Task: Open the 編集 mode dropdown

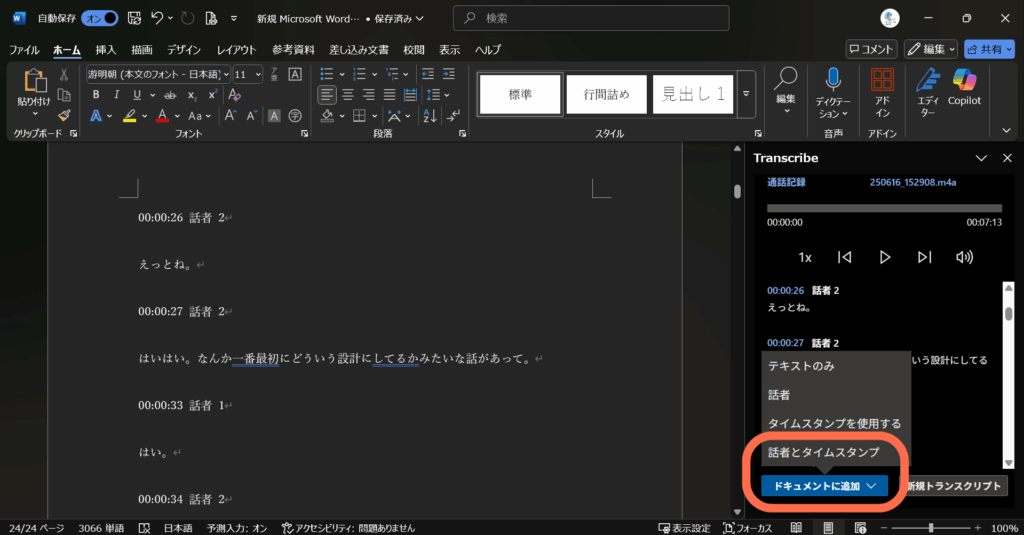Action: click(932, 49)
